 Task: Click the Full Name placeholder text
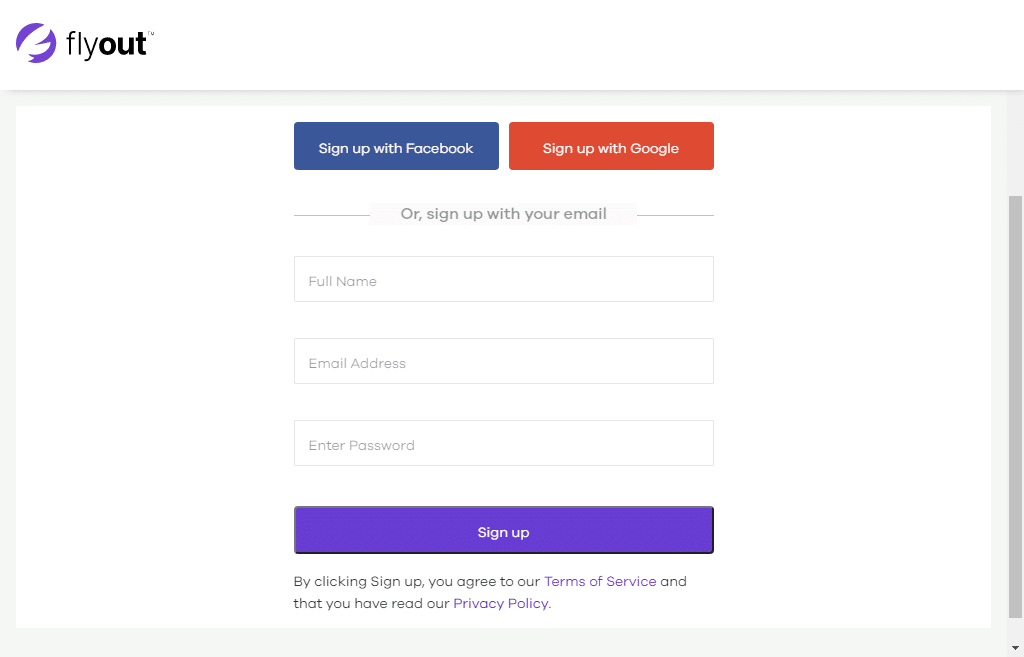pos(342,281)
